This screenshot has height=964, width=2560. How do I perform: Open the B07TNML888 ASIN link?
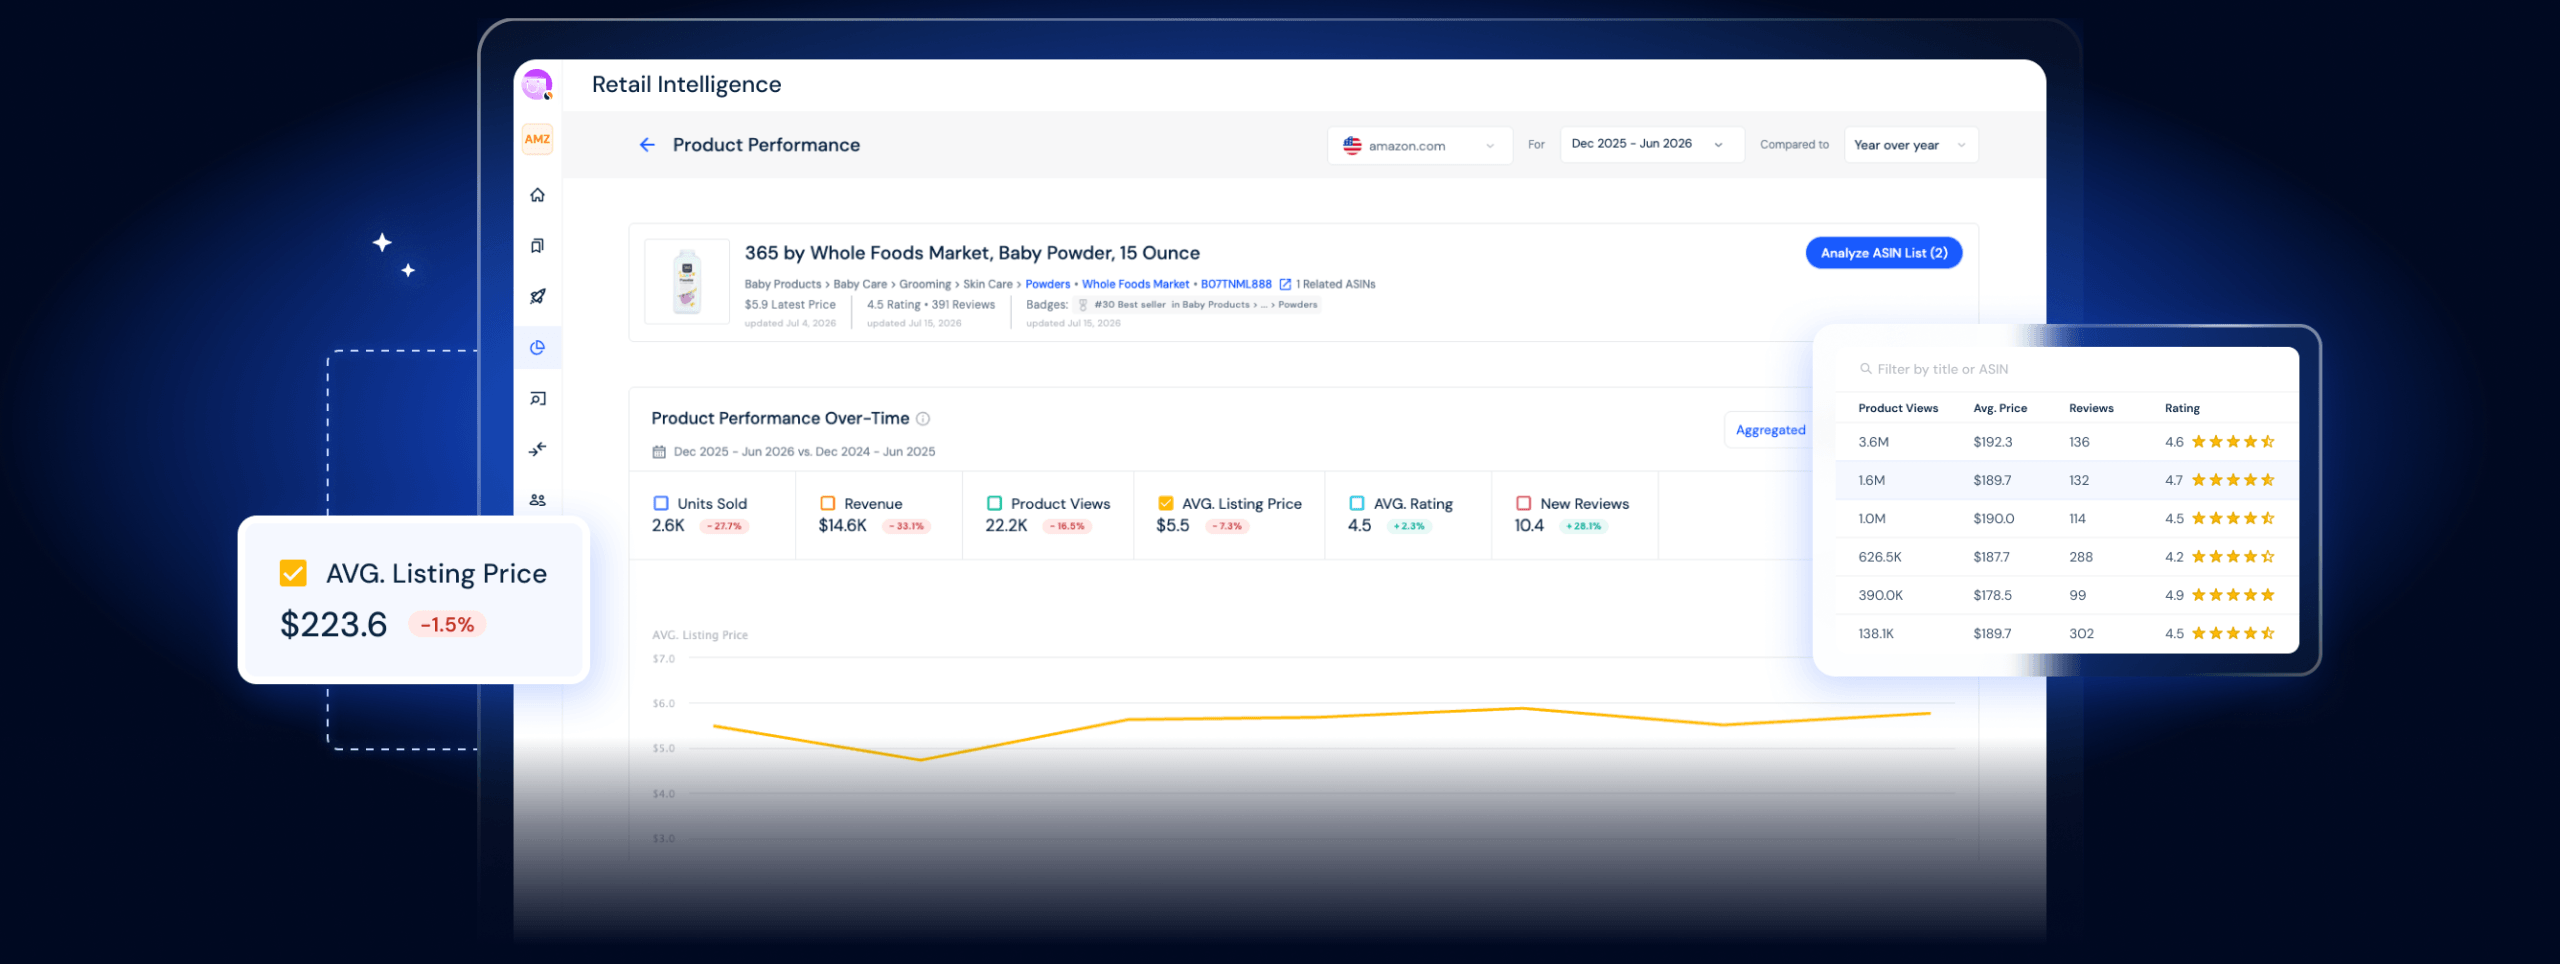coord(1236,284)
